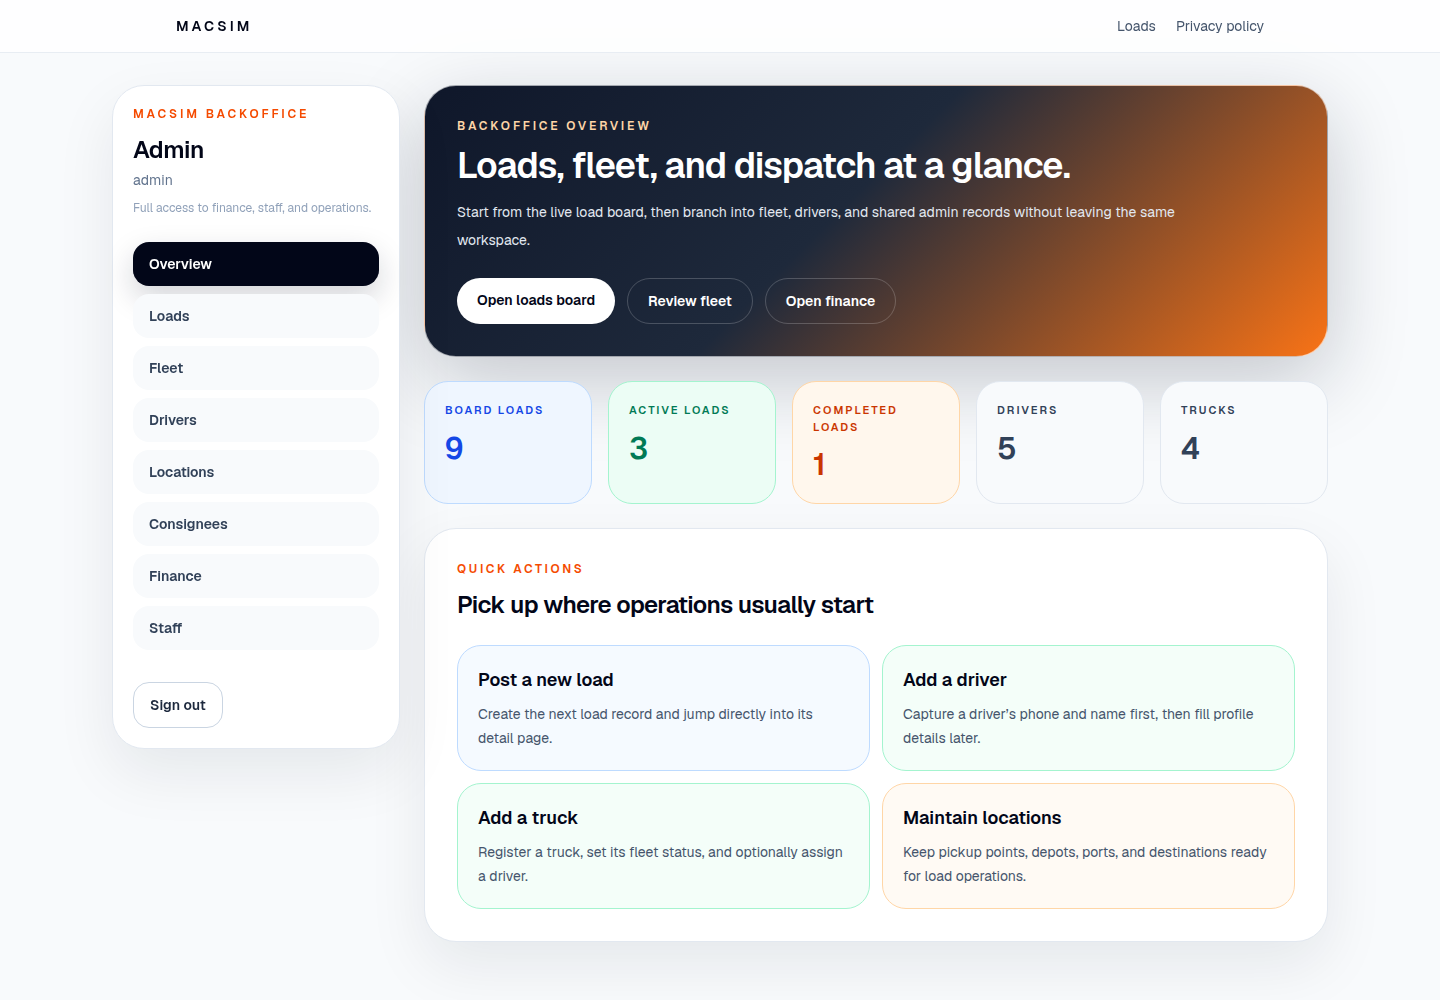Click the Sign out button
This screenshot has height=1000, width=1440.
pyautogui.click(x=178, y=705)
